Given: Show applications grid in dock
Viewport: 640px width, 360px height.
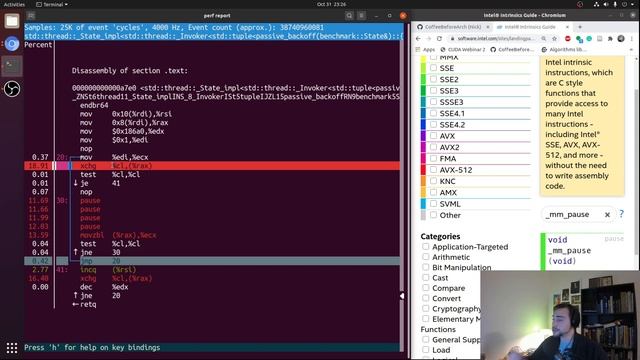Looking at the screenshot, I should coord(12,348).
